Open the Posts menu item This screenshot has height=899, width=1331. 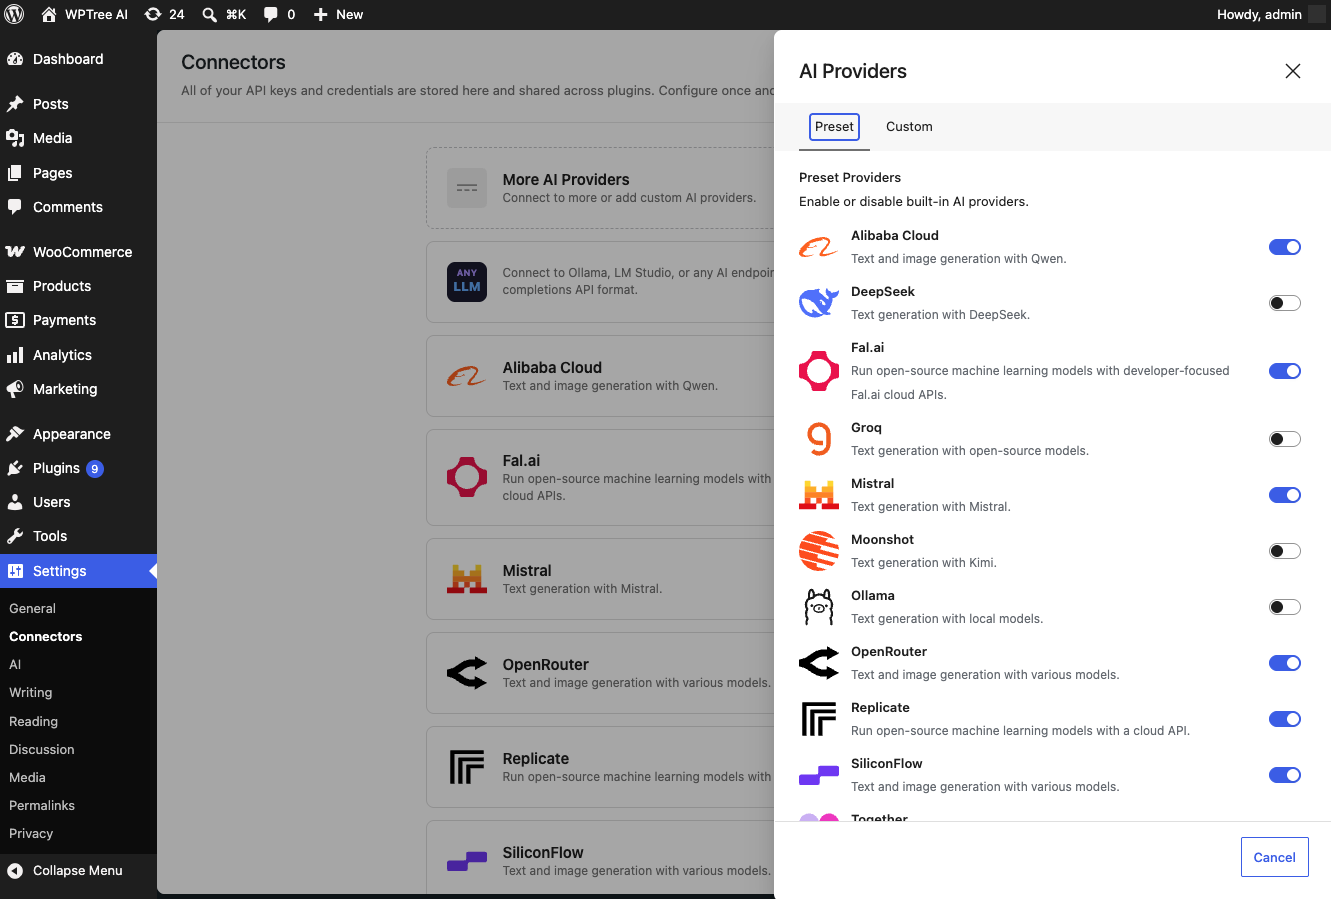(78, 104)
